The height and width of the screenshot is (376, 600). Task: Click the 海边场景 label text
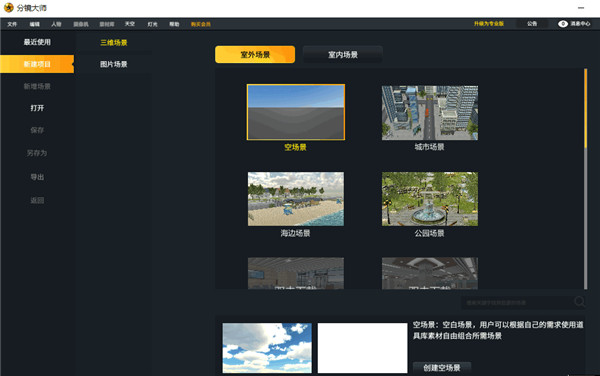[295, 233]
